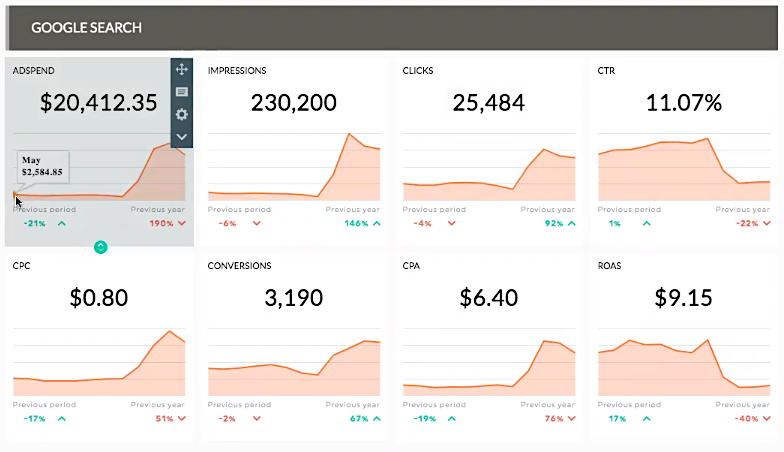Click the move widget icon on Adspend
Screen dimensions: 784x452
click(x=181, y=69)
